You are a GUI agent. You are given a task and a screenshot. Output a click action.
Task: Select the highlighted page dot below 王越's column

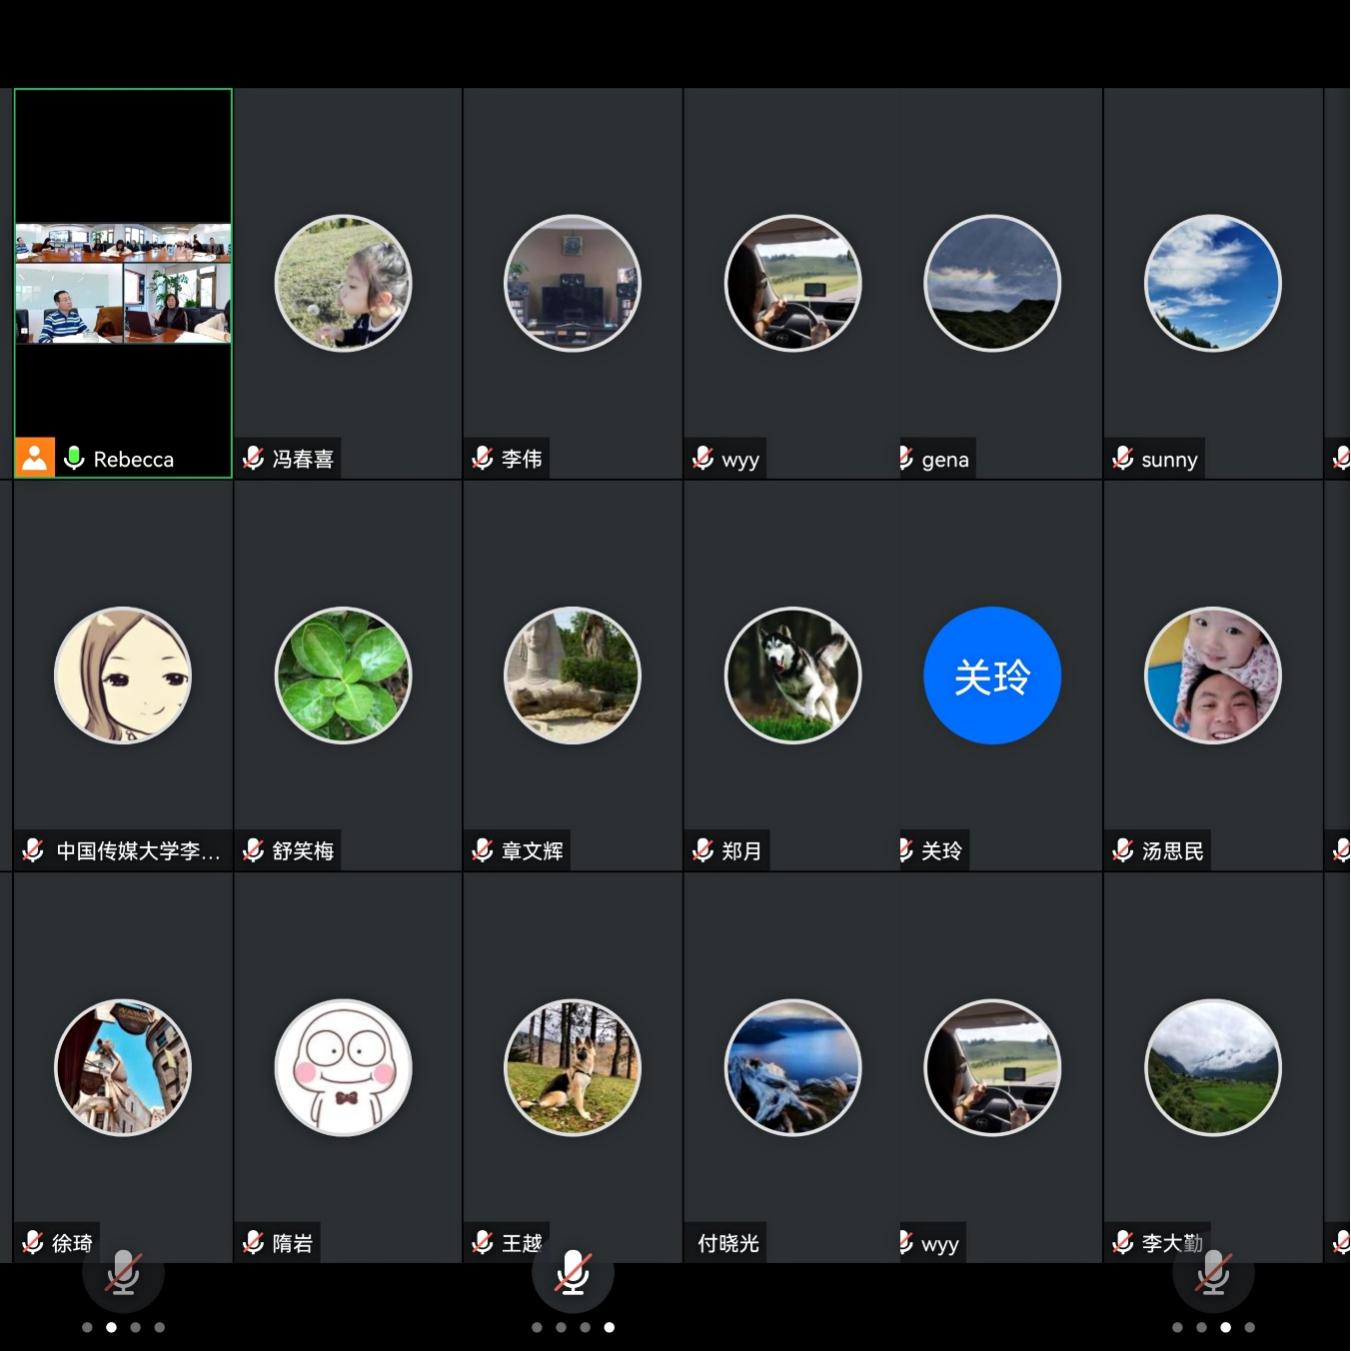(x=609, y=1327)
